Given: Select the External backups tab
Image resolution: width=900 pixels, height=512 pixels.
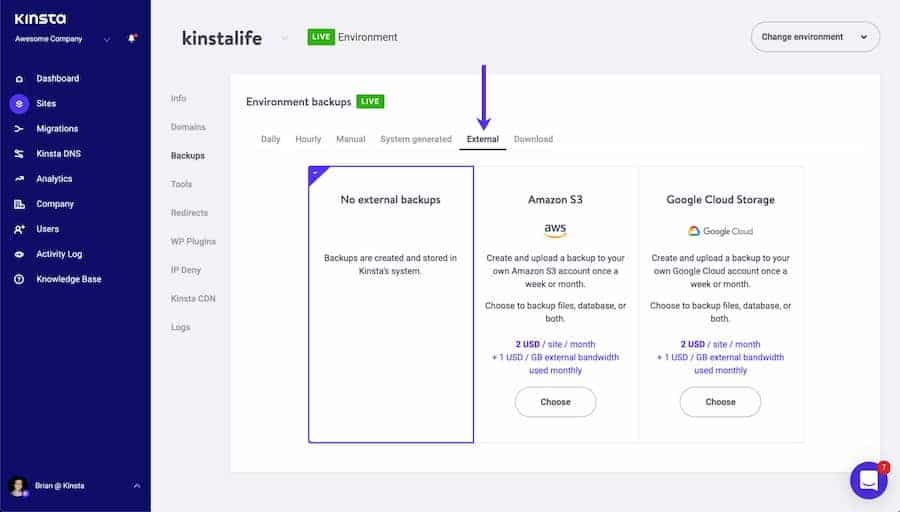Looking at the screenshot, I should pyautogui.click(x=483, y=139).
